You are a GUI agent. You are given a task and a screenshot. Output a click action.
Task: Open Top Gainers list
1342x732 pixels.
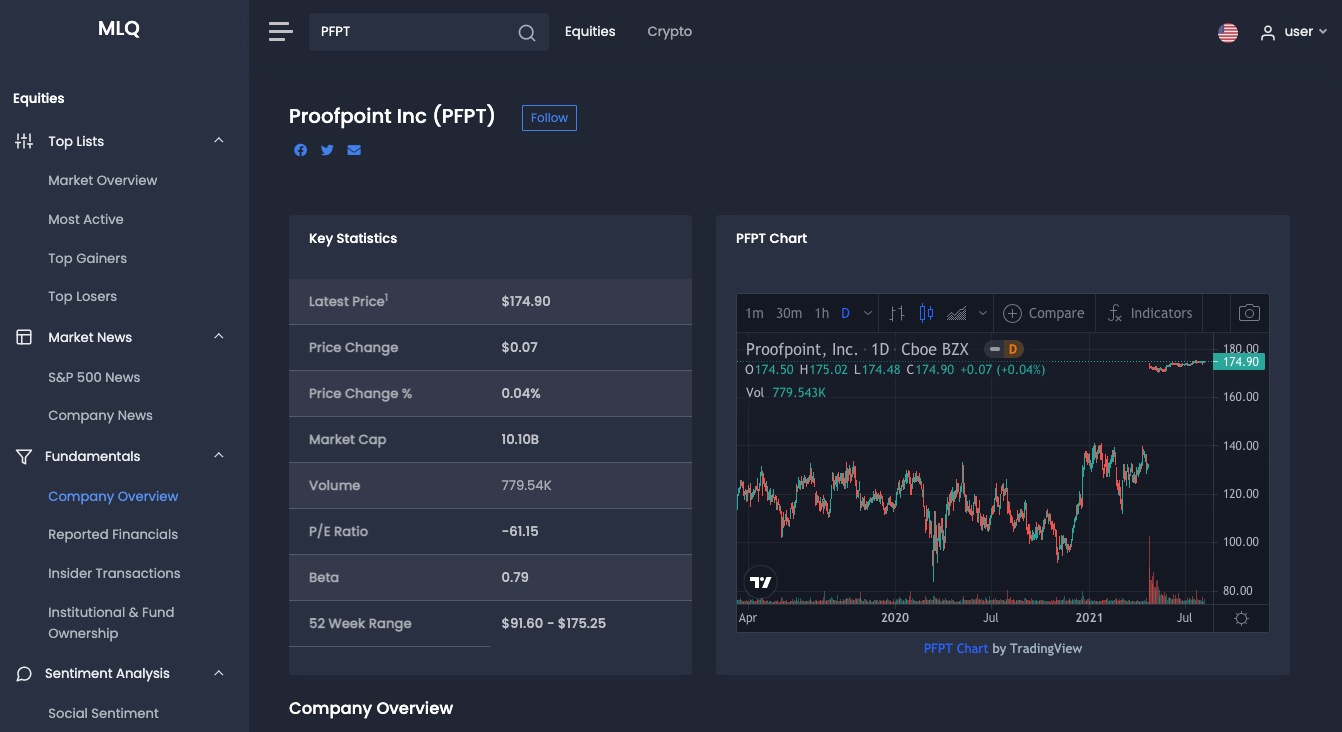pos(88,259)
